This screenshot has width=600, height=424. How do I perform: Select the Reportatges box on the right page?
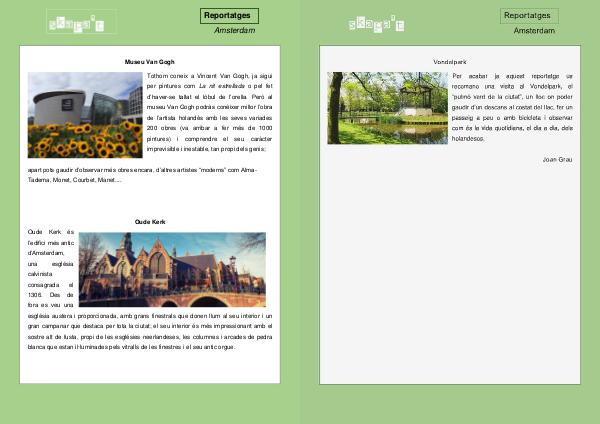[529, 16]
